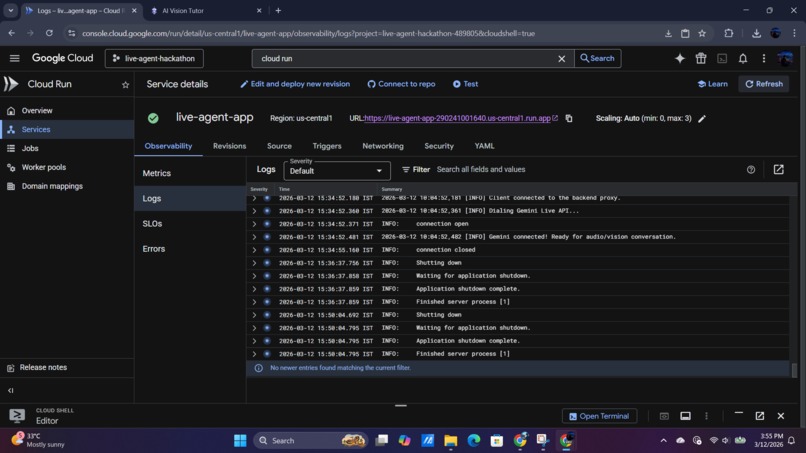The width and height of the screenshot is (806, 453).
Task: Reload the browser page
Action: (49, 33)
